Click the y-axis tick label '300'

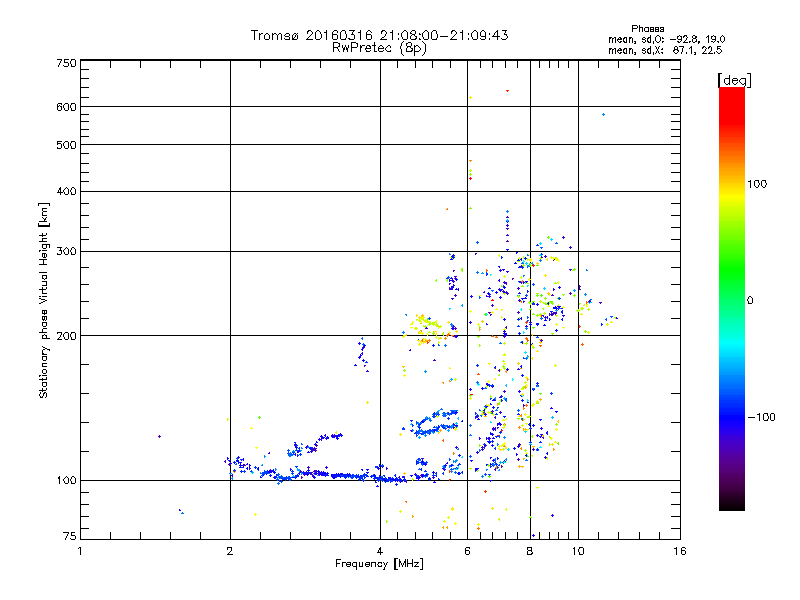pyautogui.click(x=66, y=252)
